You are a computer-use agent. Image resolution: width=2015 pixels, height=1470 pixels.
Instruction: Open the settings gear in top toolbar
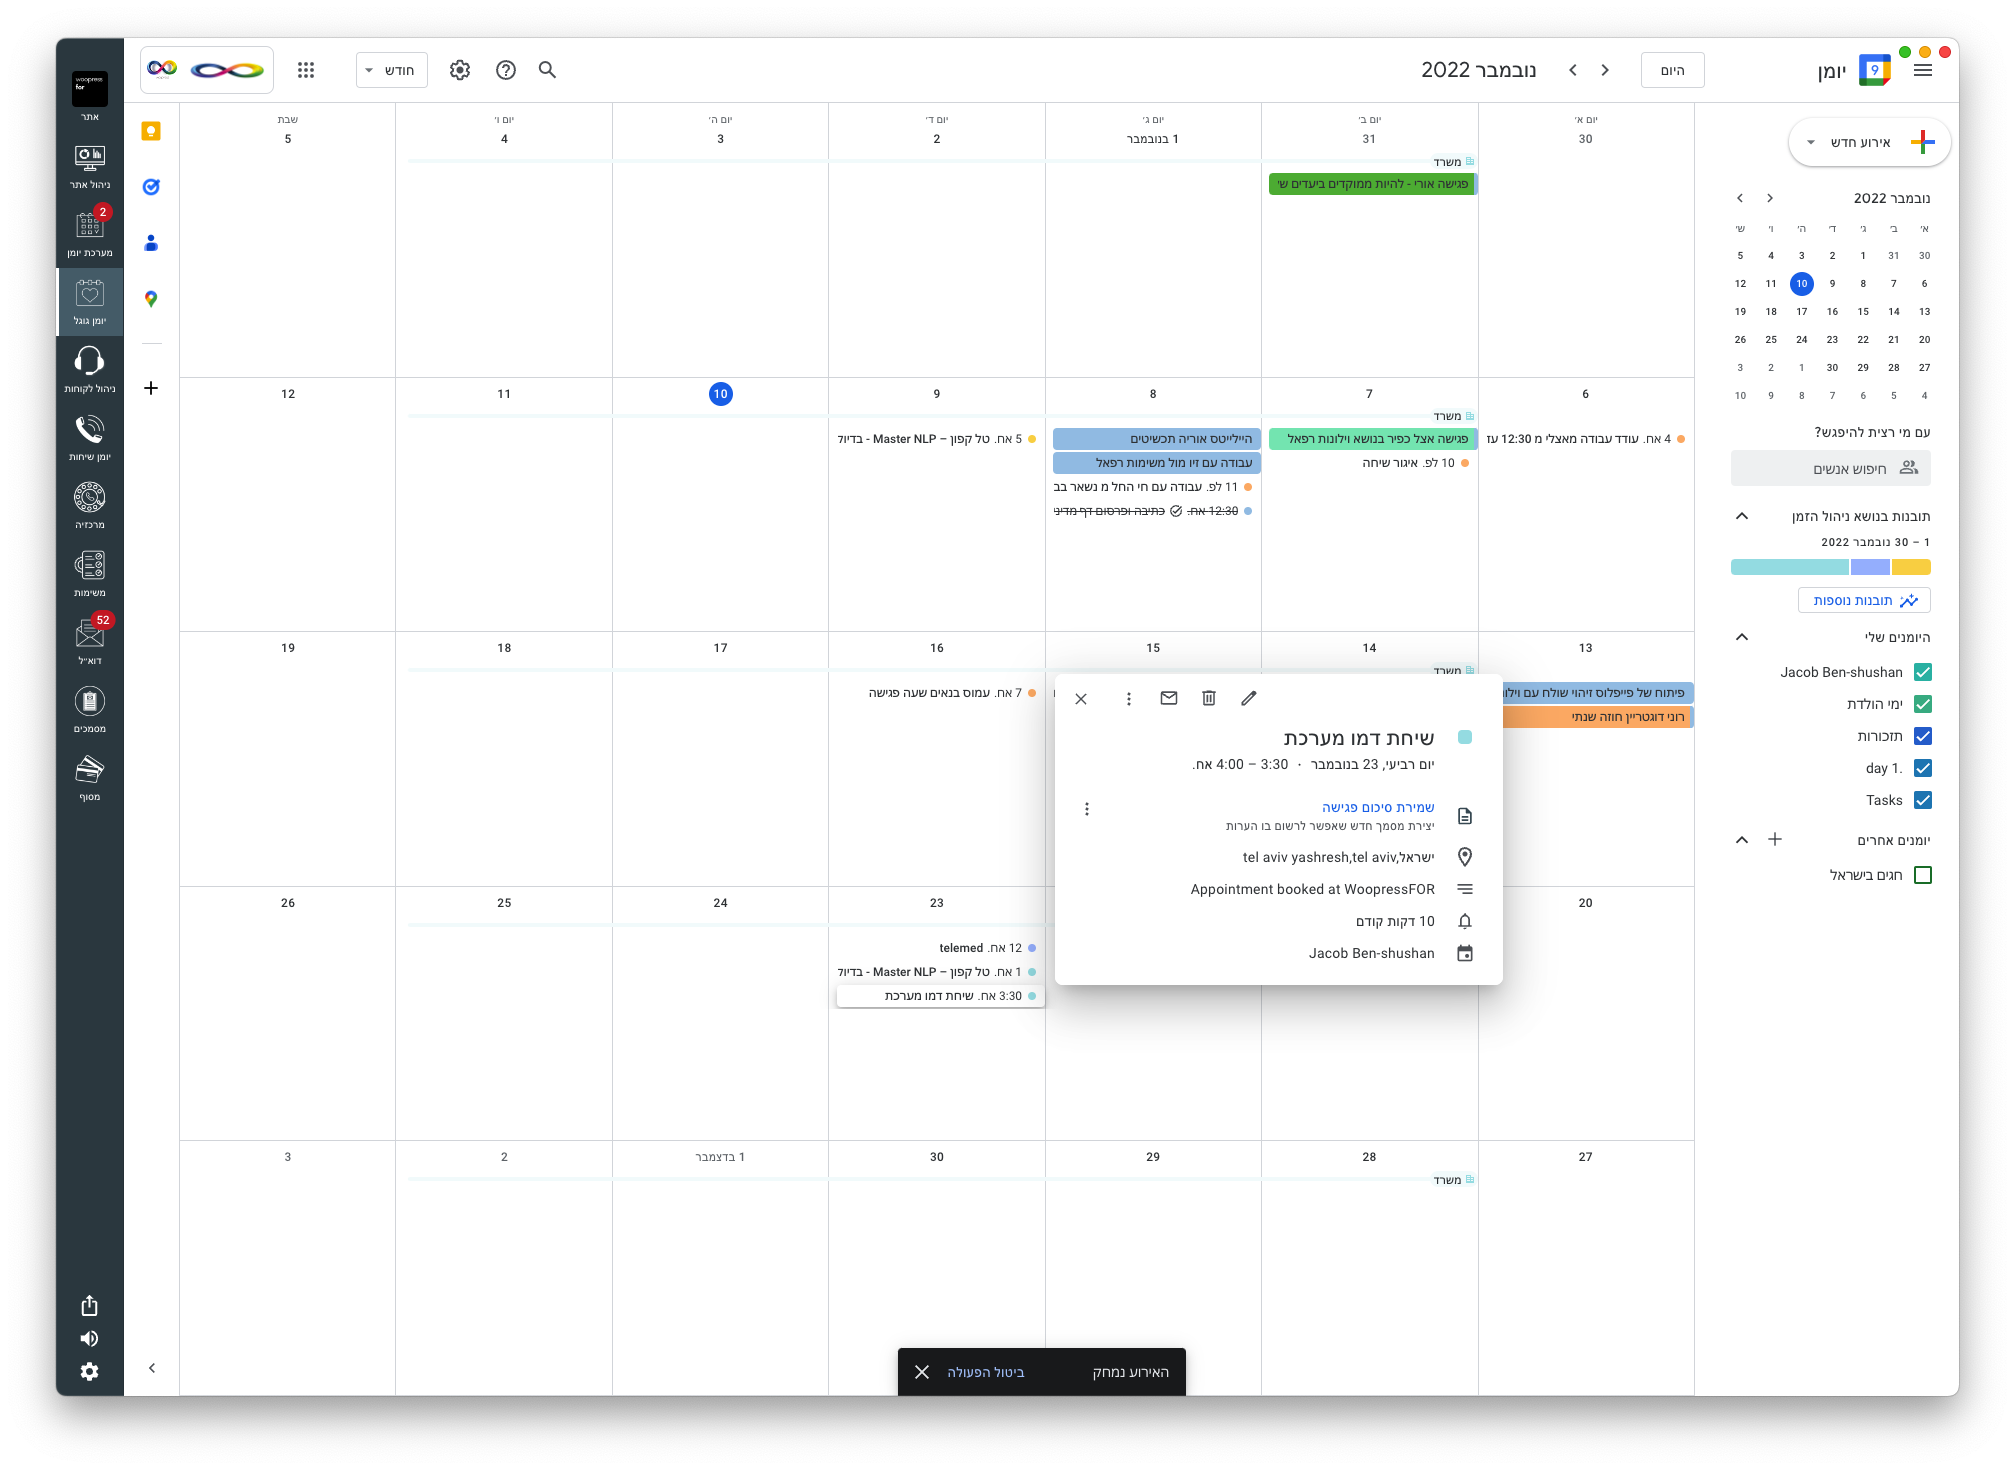pyautogui.click(x=459, y=70)
